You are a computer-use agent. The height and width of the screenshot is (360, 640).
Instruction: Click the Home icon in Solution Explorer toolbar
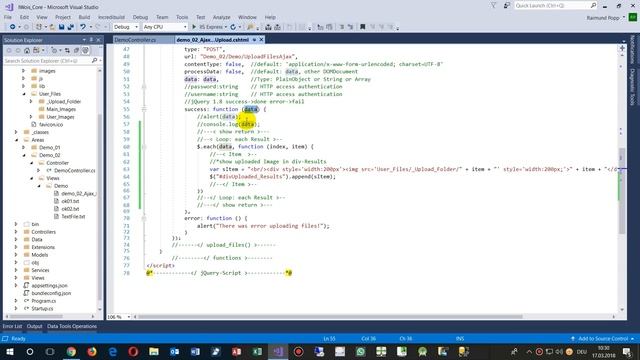click(x=27, y=50)
